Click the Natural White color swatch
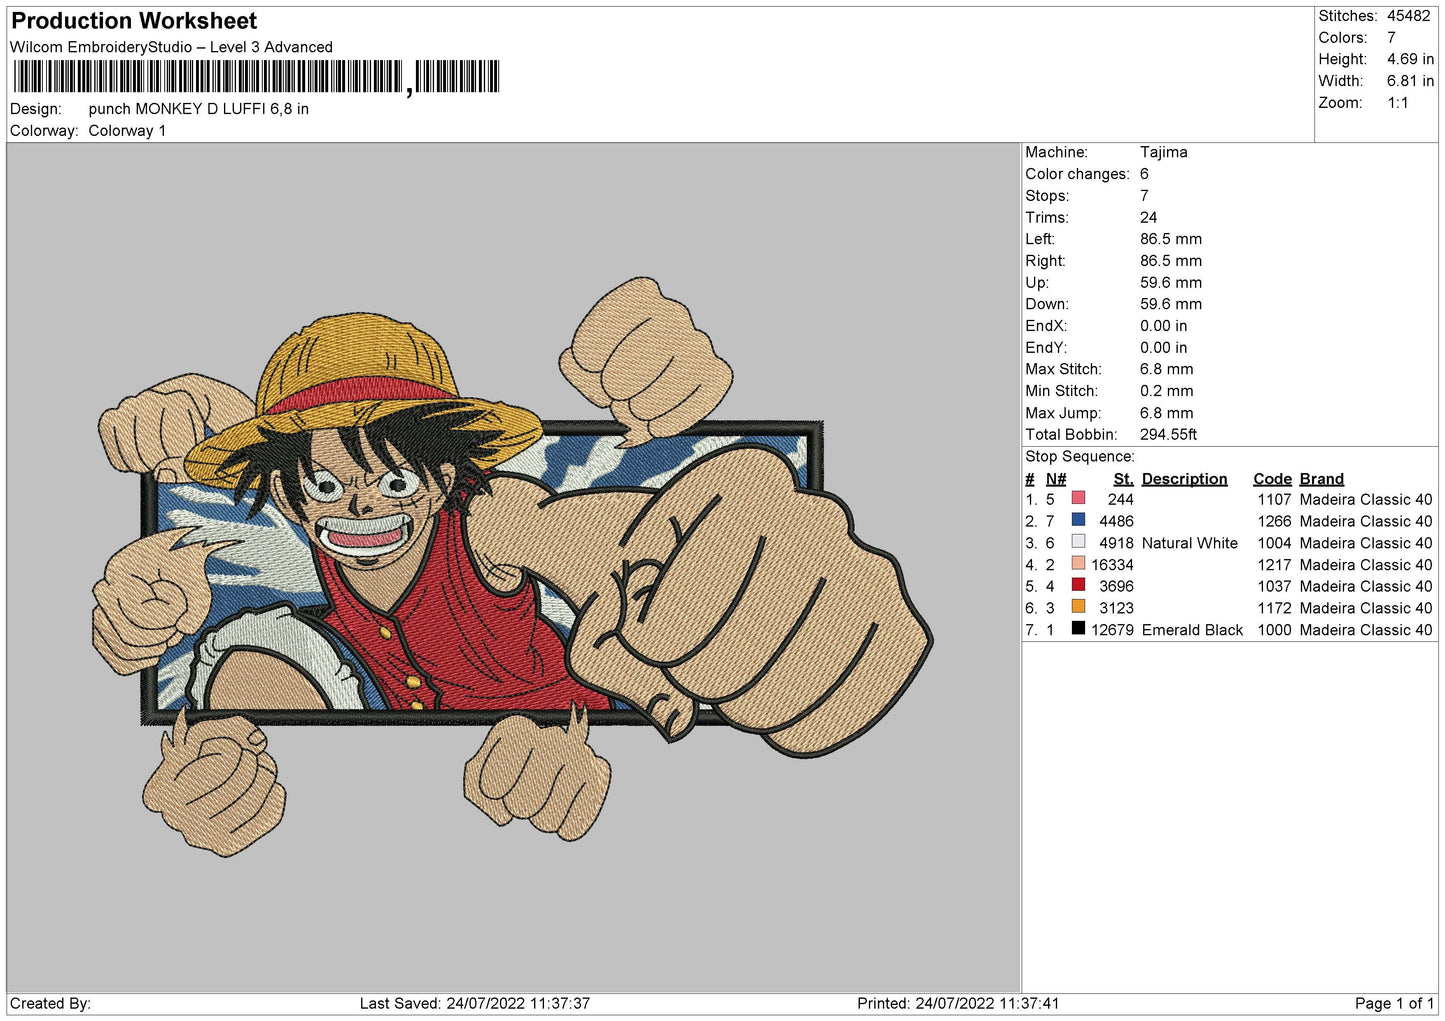1445x1021 pixels. [1078, 542]
